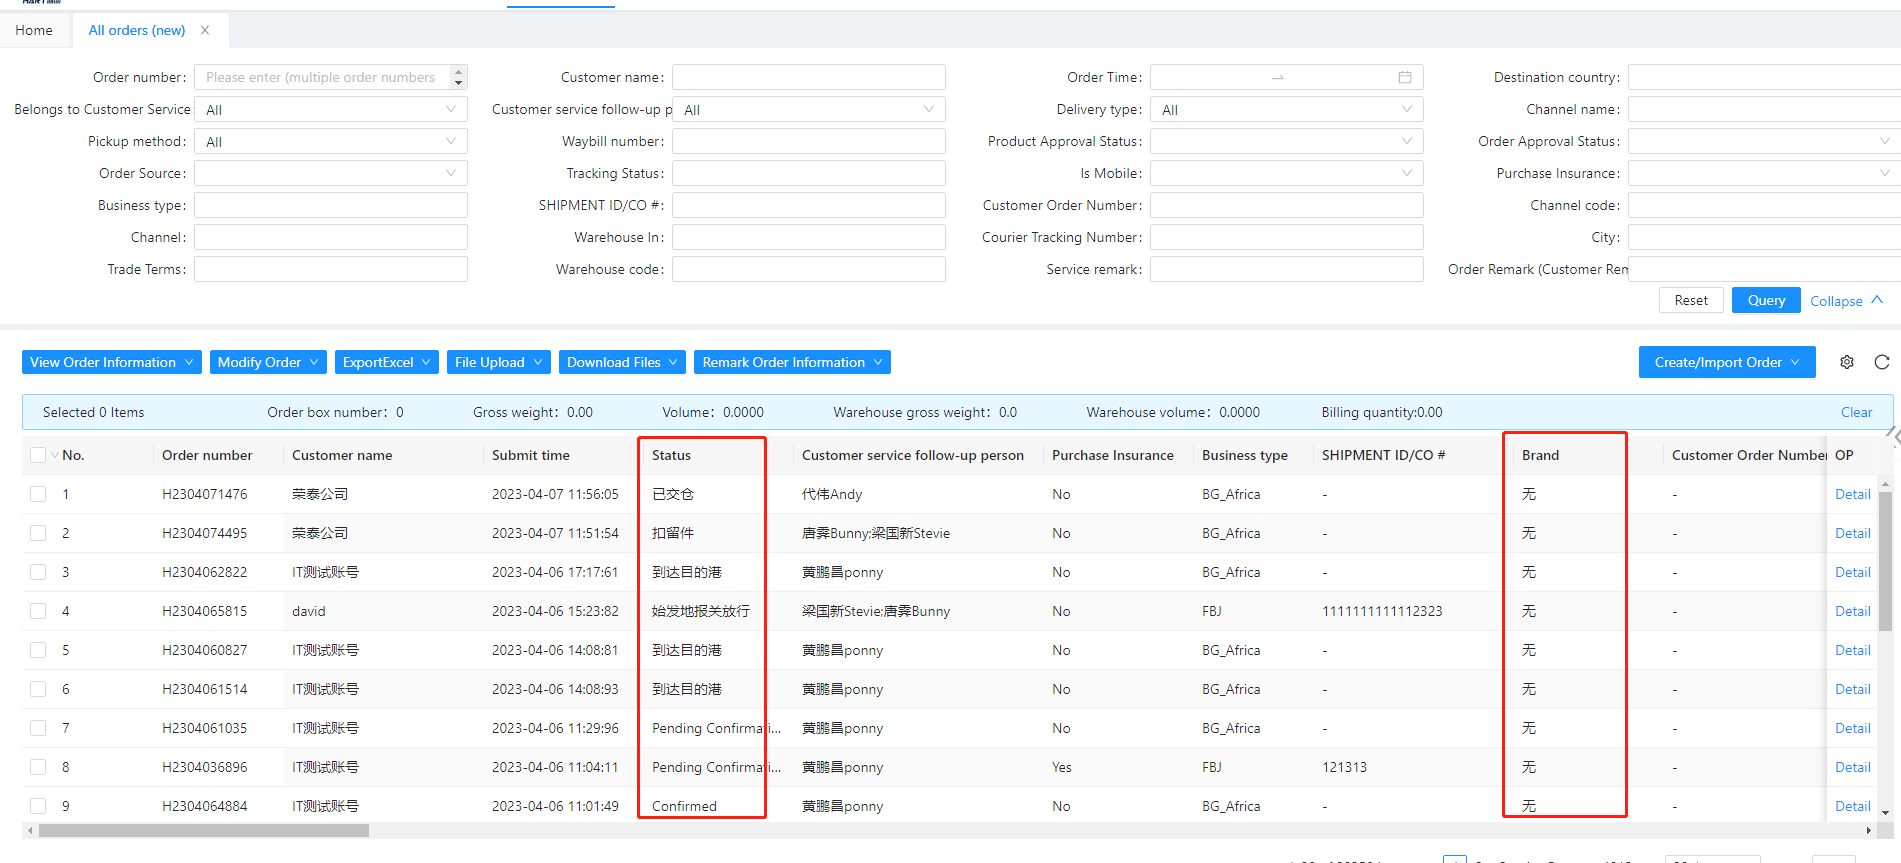
Task: Switch to the Home tab
Action: [x=34, y=30]
